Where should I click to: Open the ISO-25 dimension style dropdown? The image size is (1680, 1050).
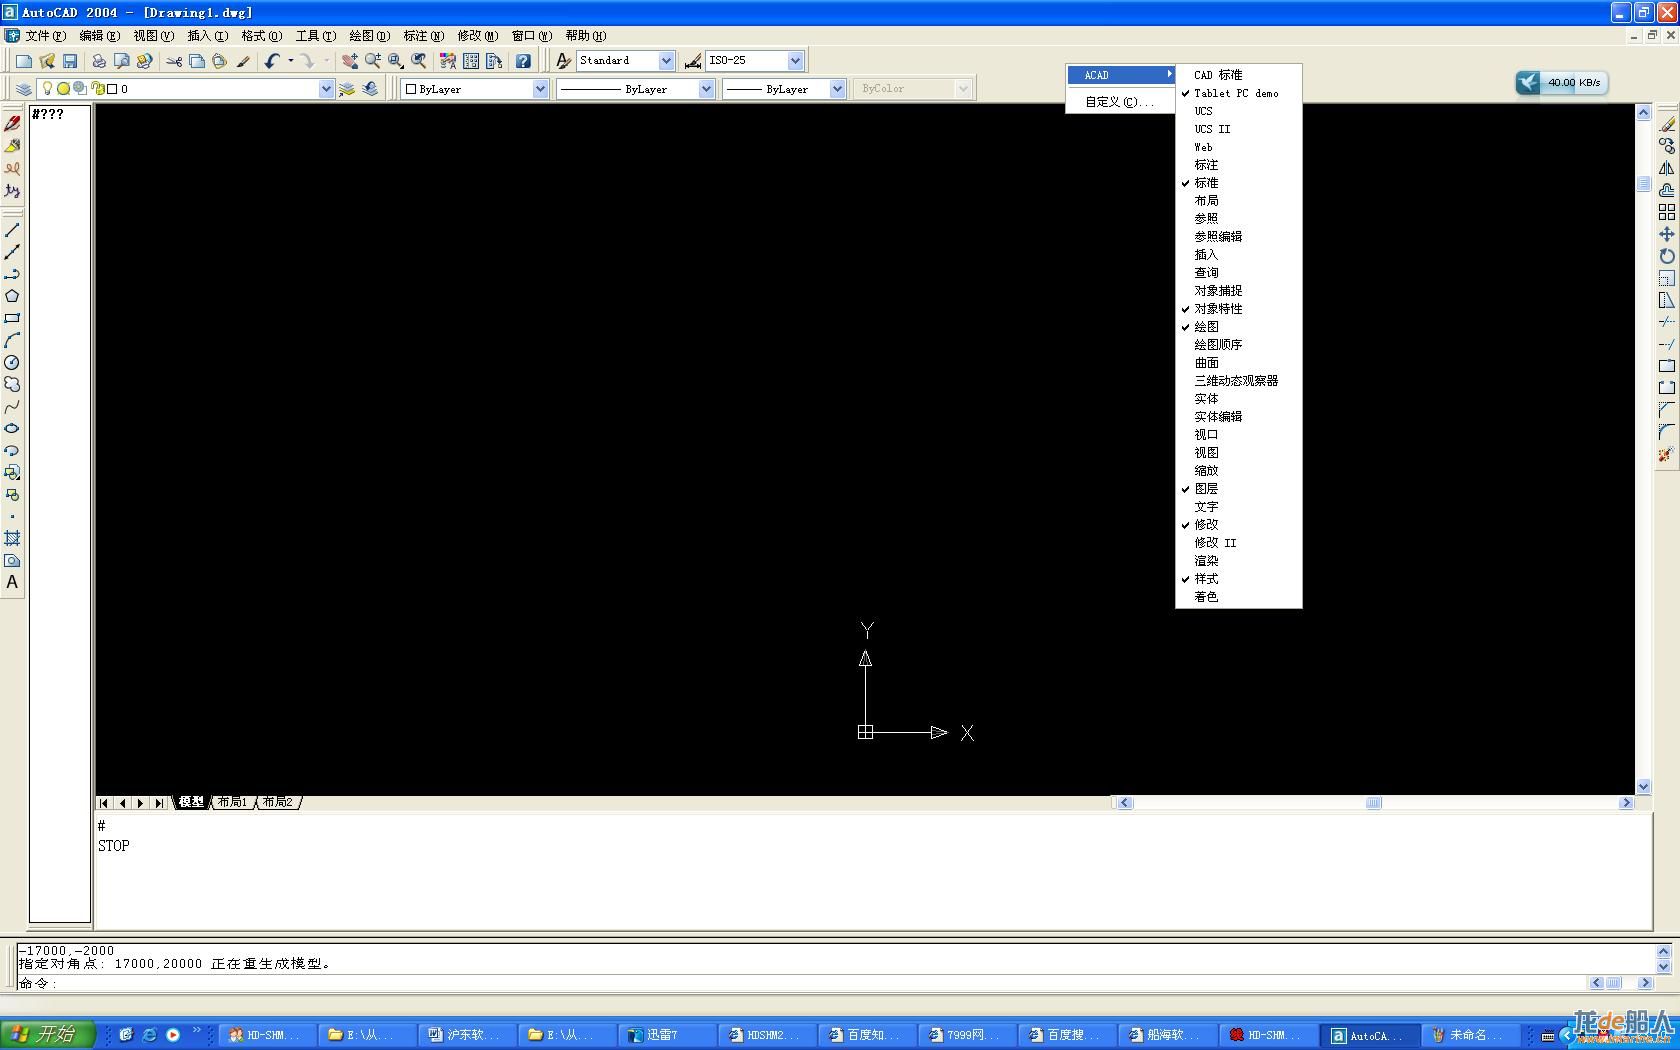(795, 61)
